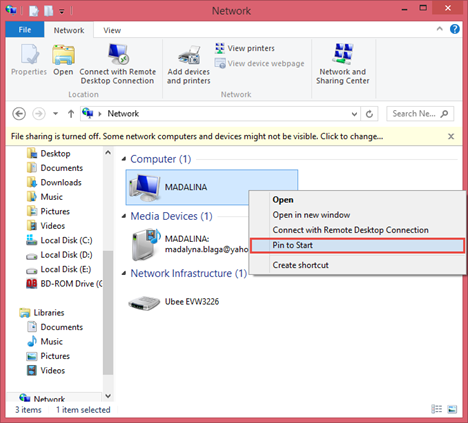Dismiss the file sharing notification bar
This screenshot has width=468, height=423.
tap(451, 136)
